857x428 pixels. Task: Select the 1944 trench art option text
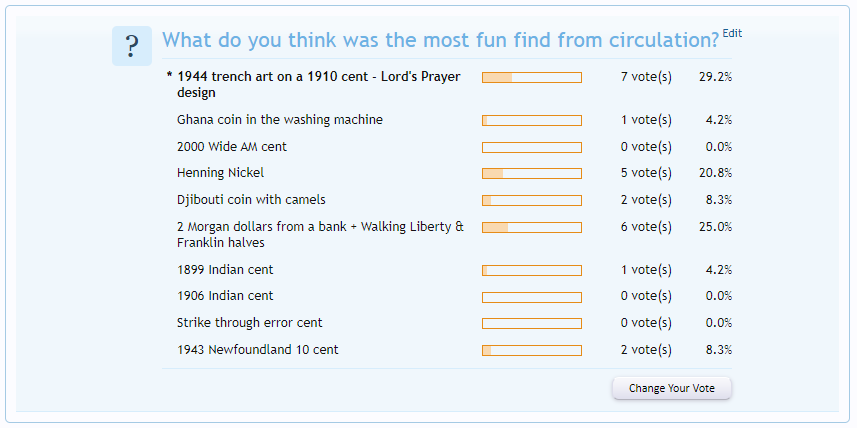(319, 85)
